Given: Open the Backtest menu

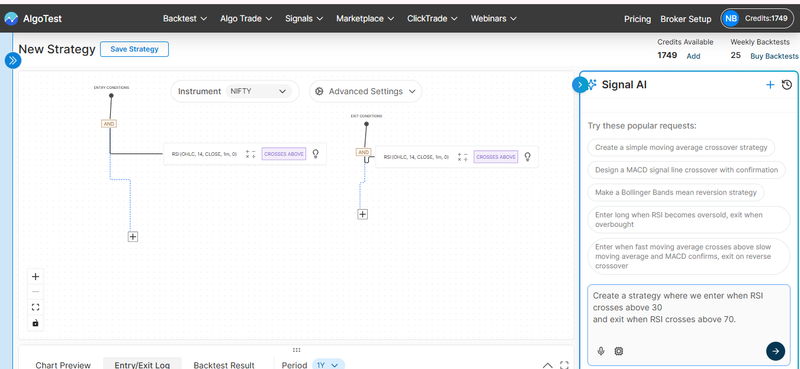Looking at the screenshot, I should click(185, 18).
